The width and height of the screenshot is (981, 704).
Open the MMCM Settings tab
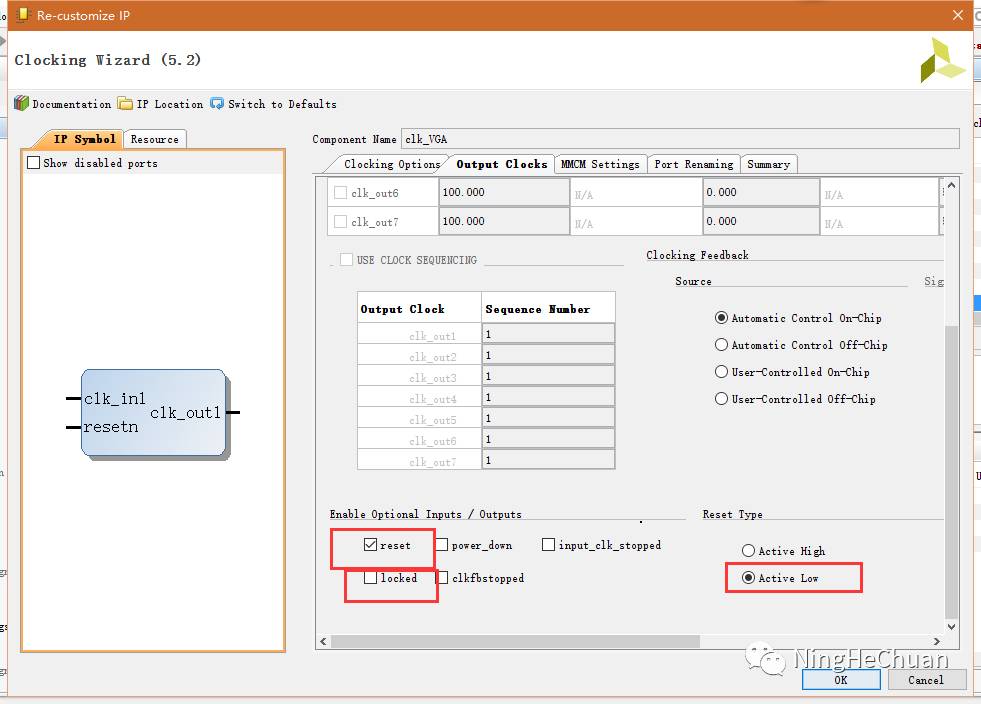pos(599,164)
